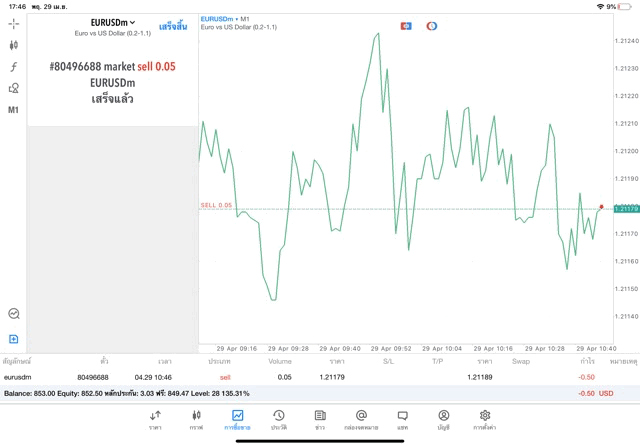Open the mailbox tab with @ icon

(x=361, y=420)
